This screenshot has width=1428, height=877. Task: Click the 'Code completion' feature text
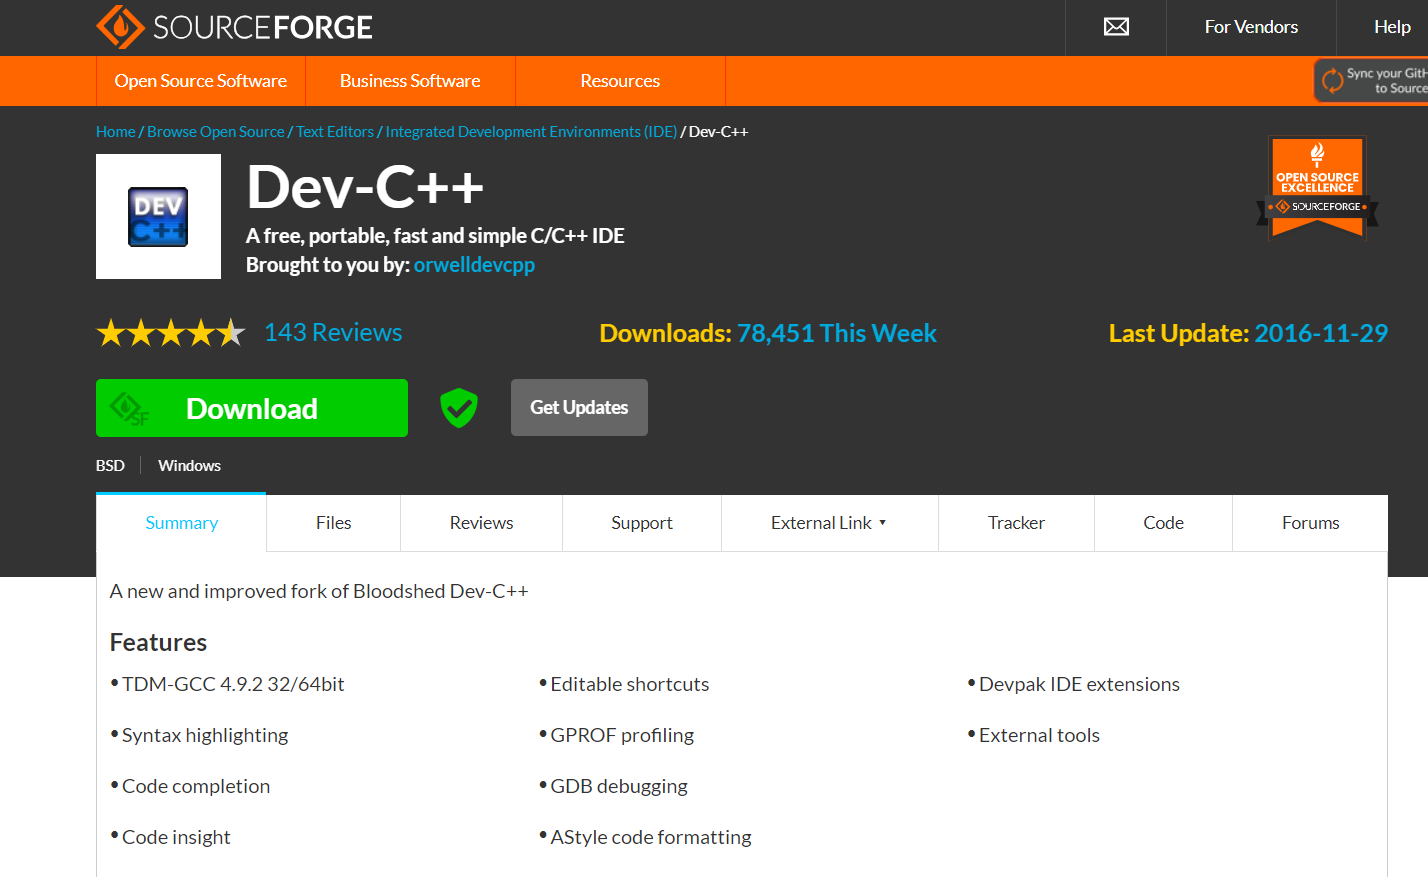(x=196, y=786)
